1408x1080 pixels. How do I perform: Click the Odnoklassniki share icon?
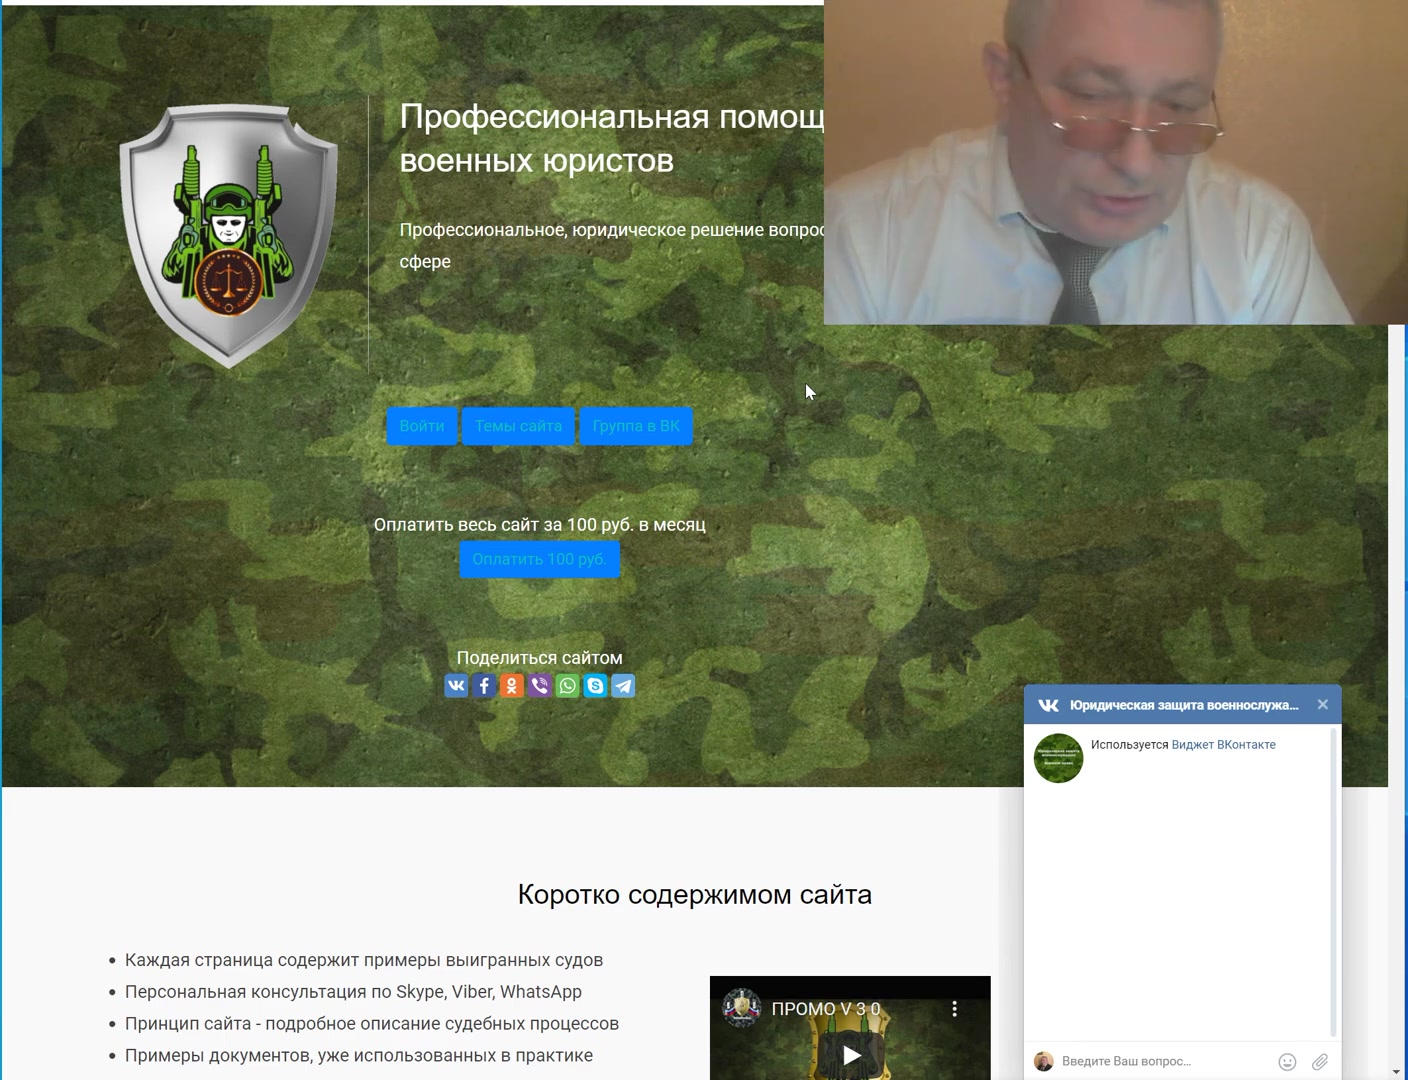(512, 686)
